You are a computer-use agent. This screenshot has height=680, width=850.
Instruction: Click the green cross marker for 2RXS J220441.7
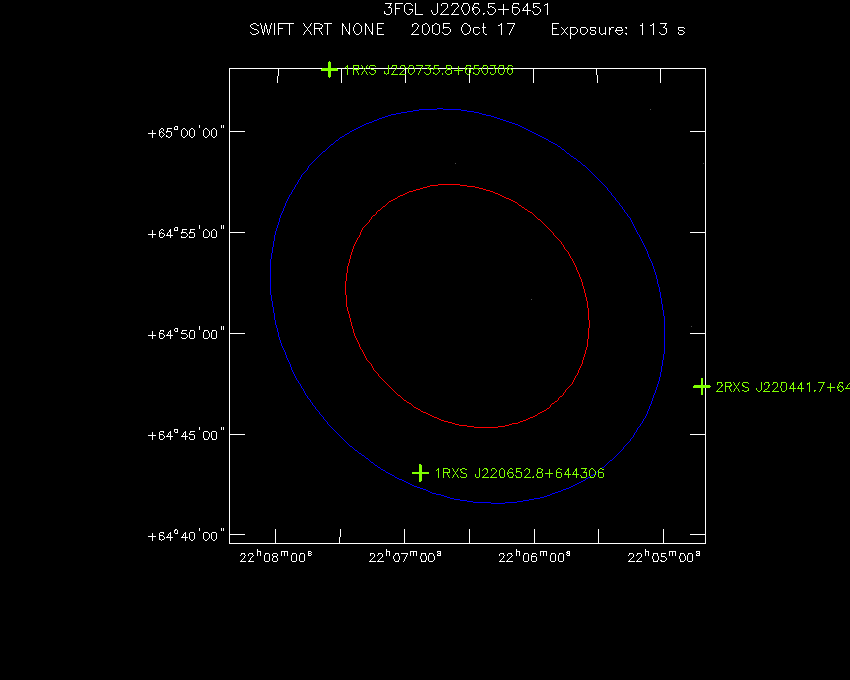click(701, 387)
